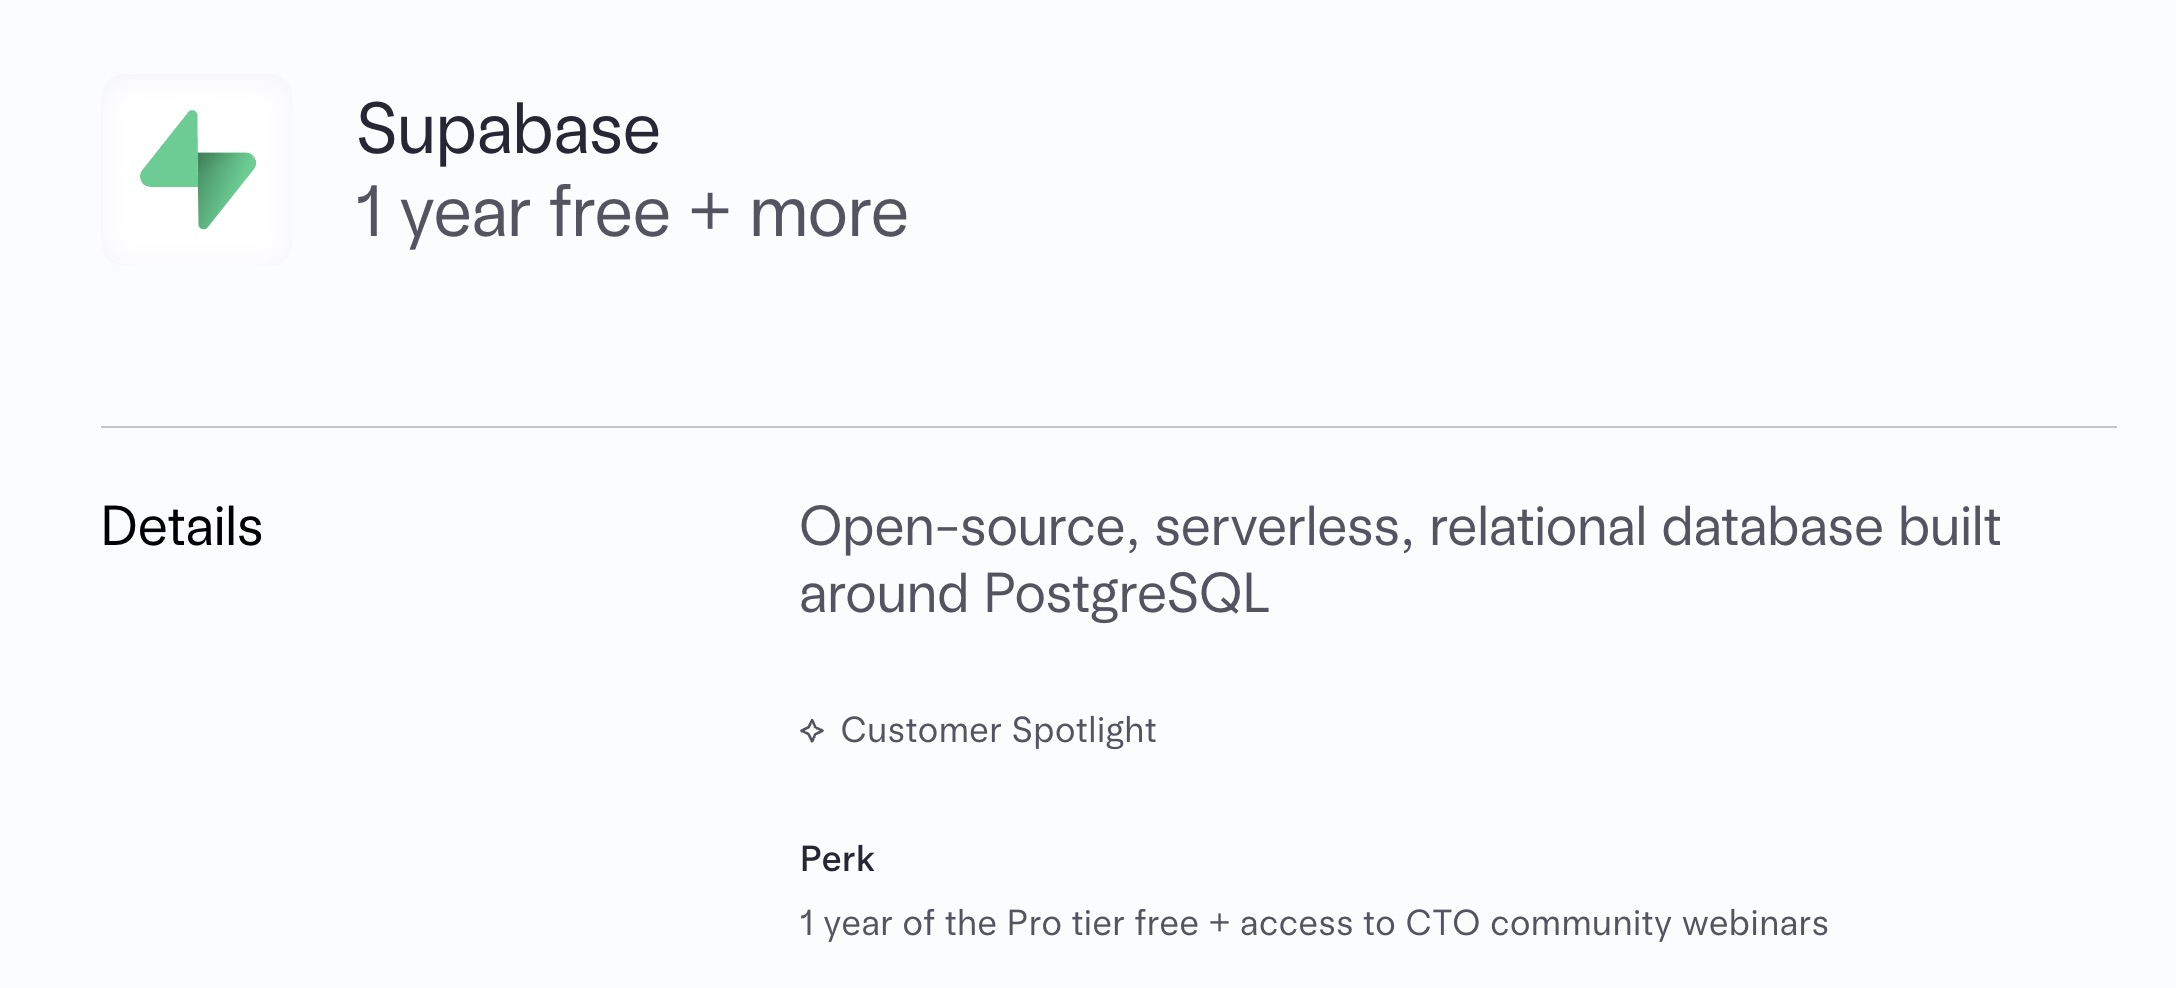Click the Perk heading label
Screen dimensions: 2176x988
(x=837, y=859)
